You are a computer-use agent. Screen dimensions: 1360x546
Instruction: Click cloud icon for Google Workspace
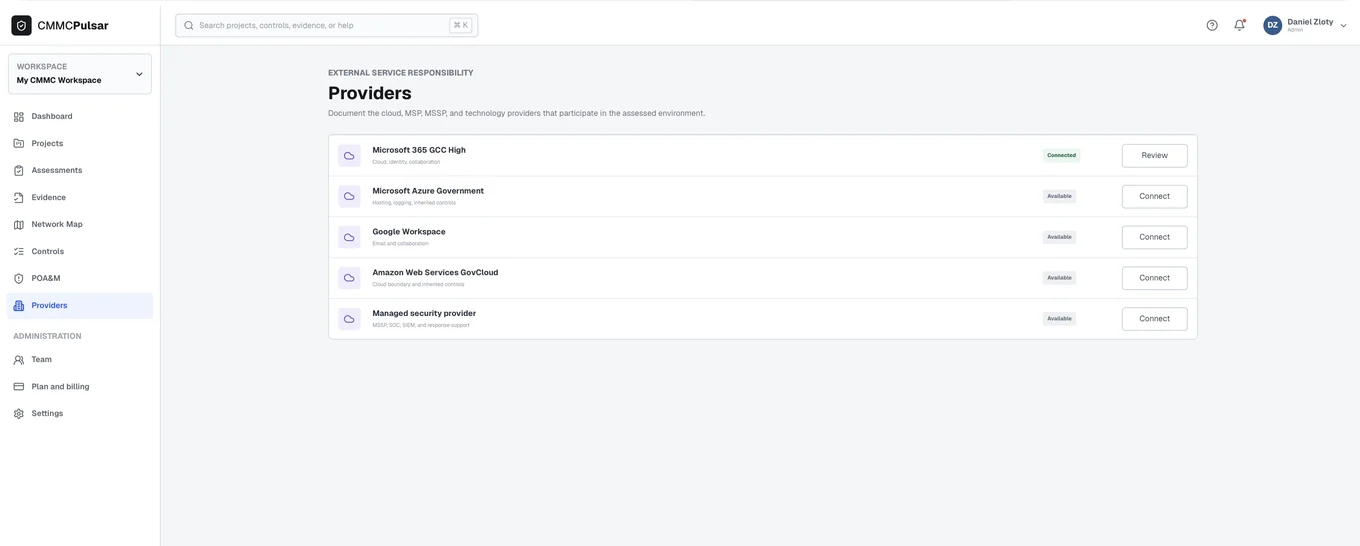[349, 238]
